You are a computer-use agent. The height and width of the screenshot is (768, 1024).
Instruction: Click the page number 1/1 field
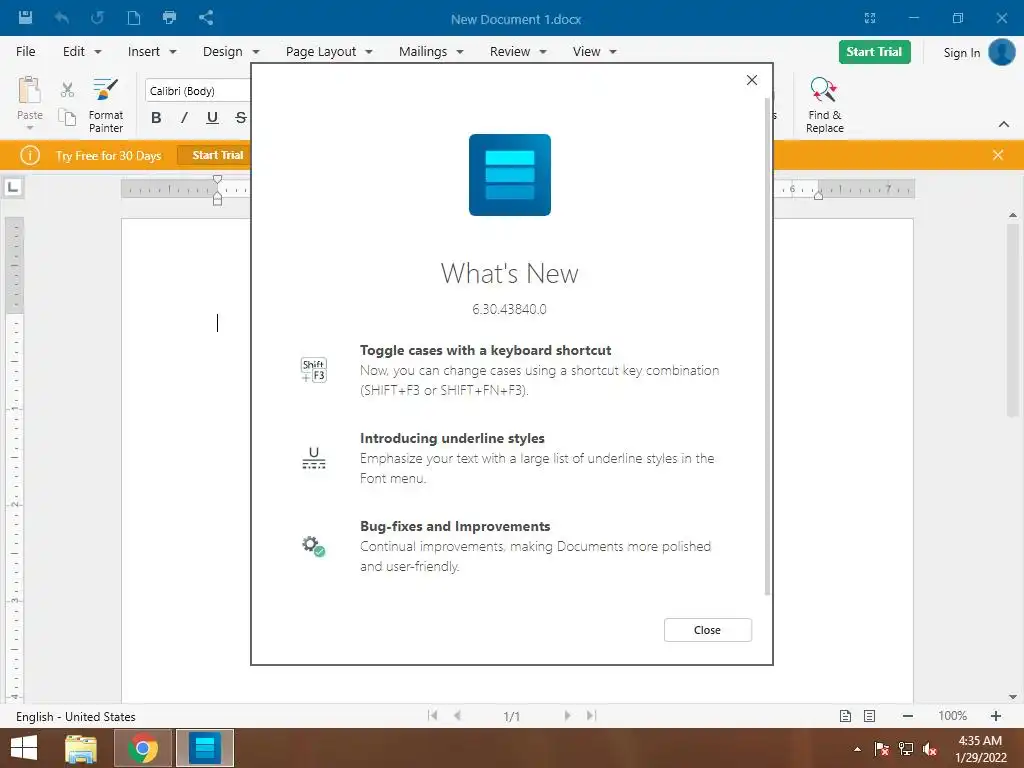coord(511,716)
